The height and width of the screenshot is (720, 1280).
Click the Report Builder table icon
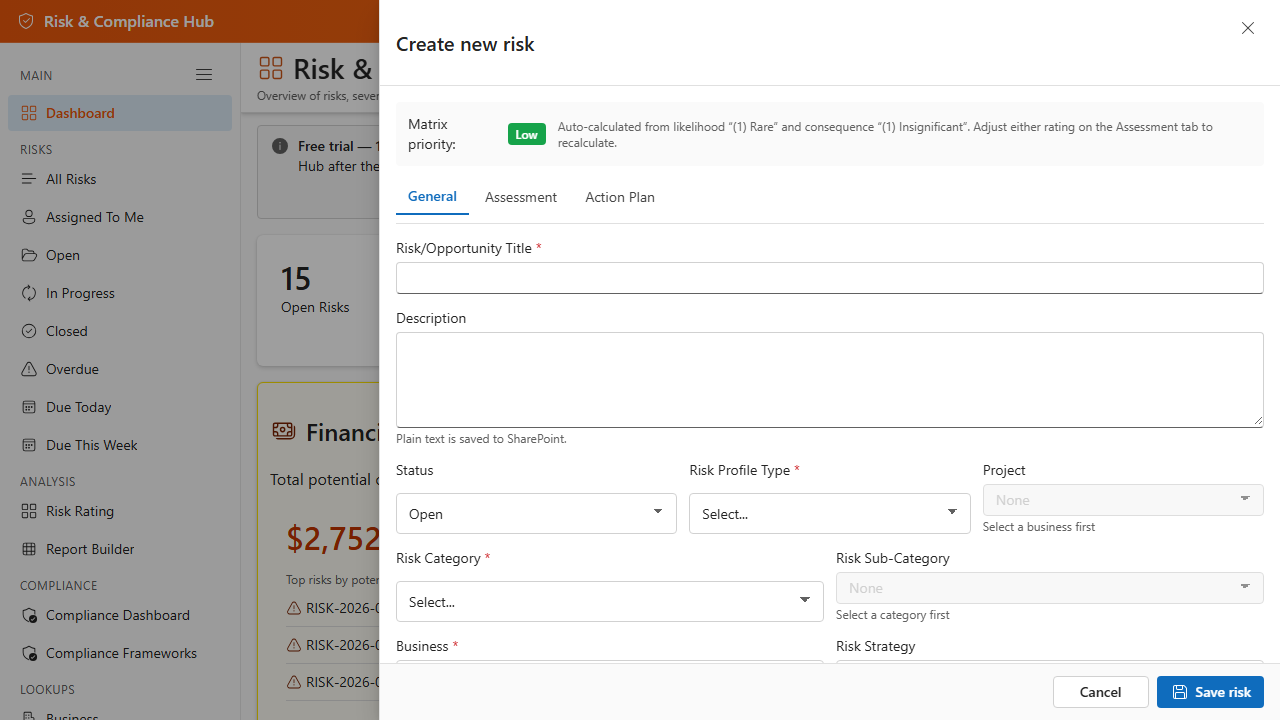(x=29, y=549)
